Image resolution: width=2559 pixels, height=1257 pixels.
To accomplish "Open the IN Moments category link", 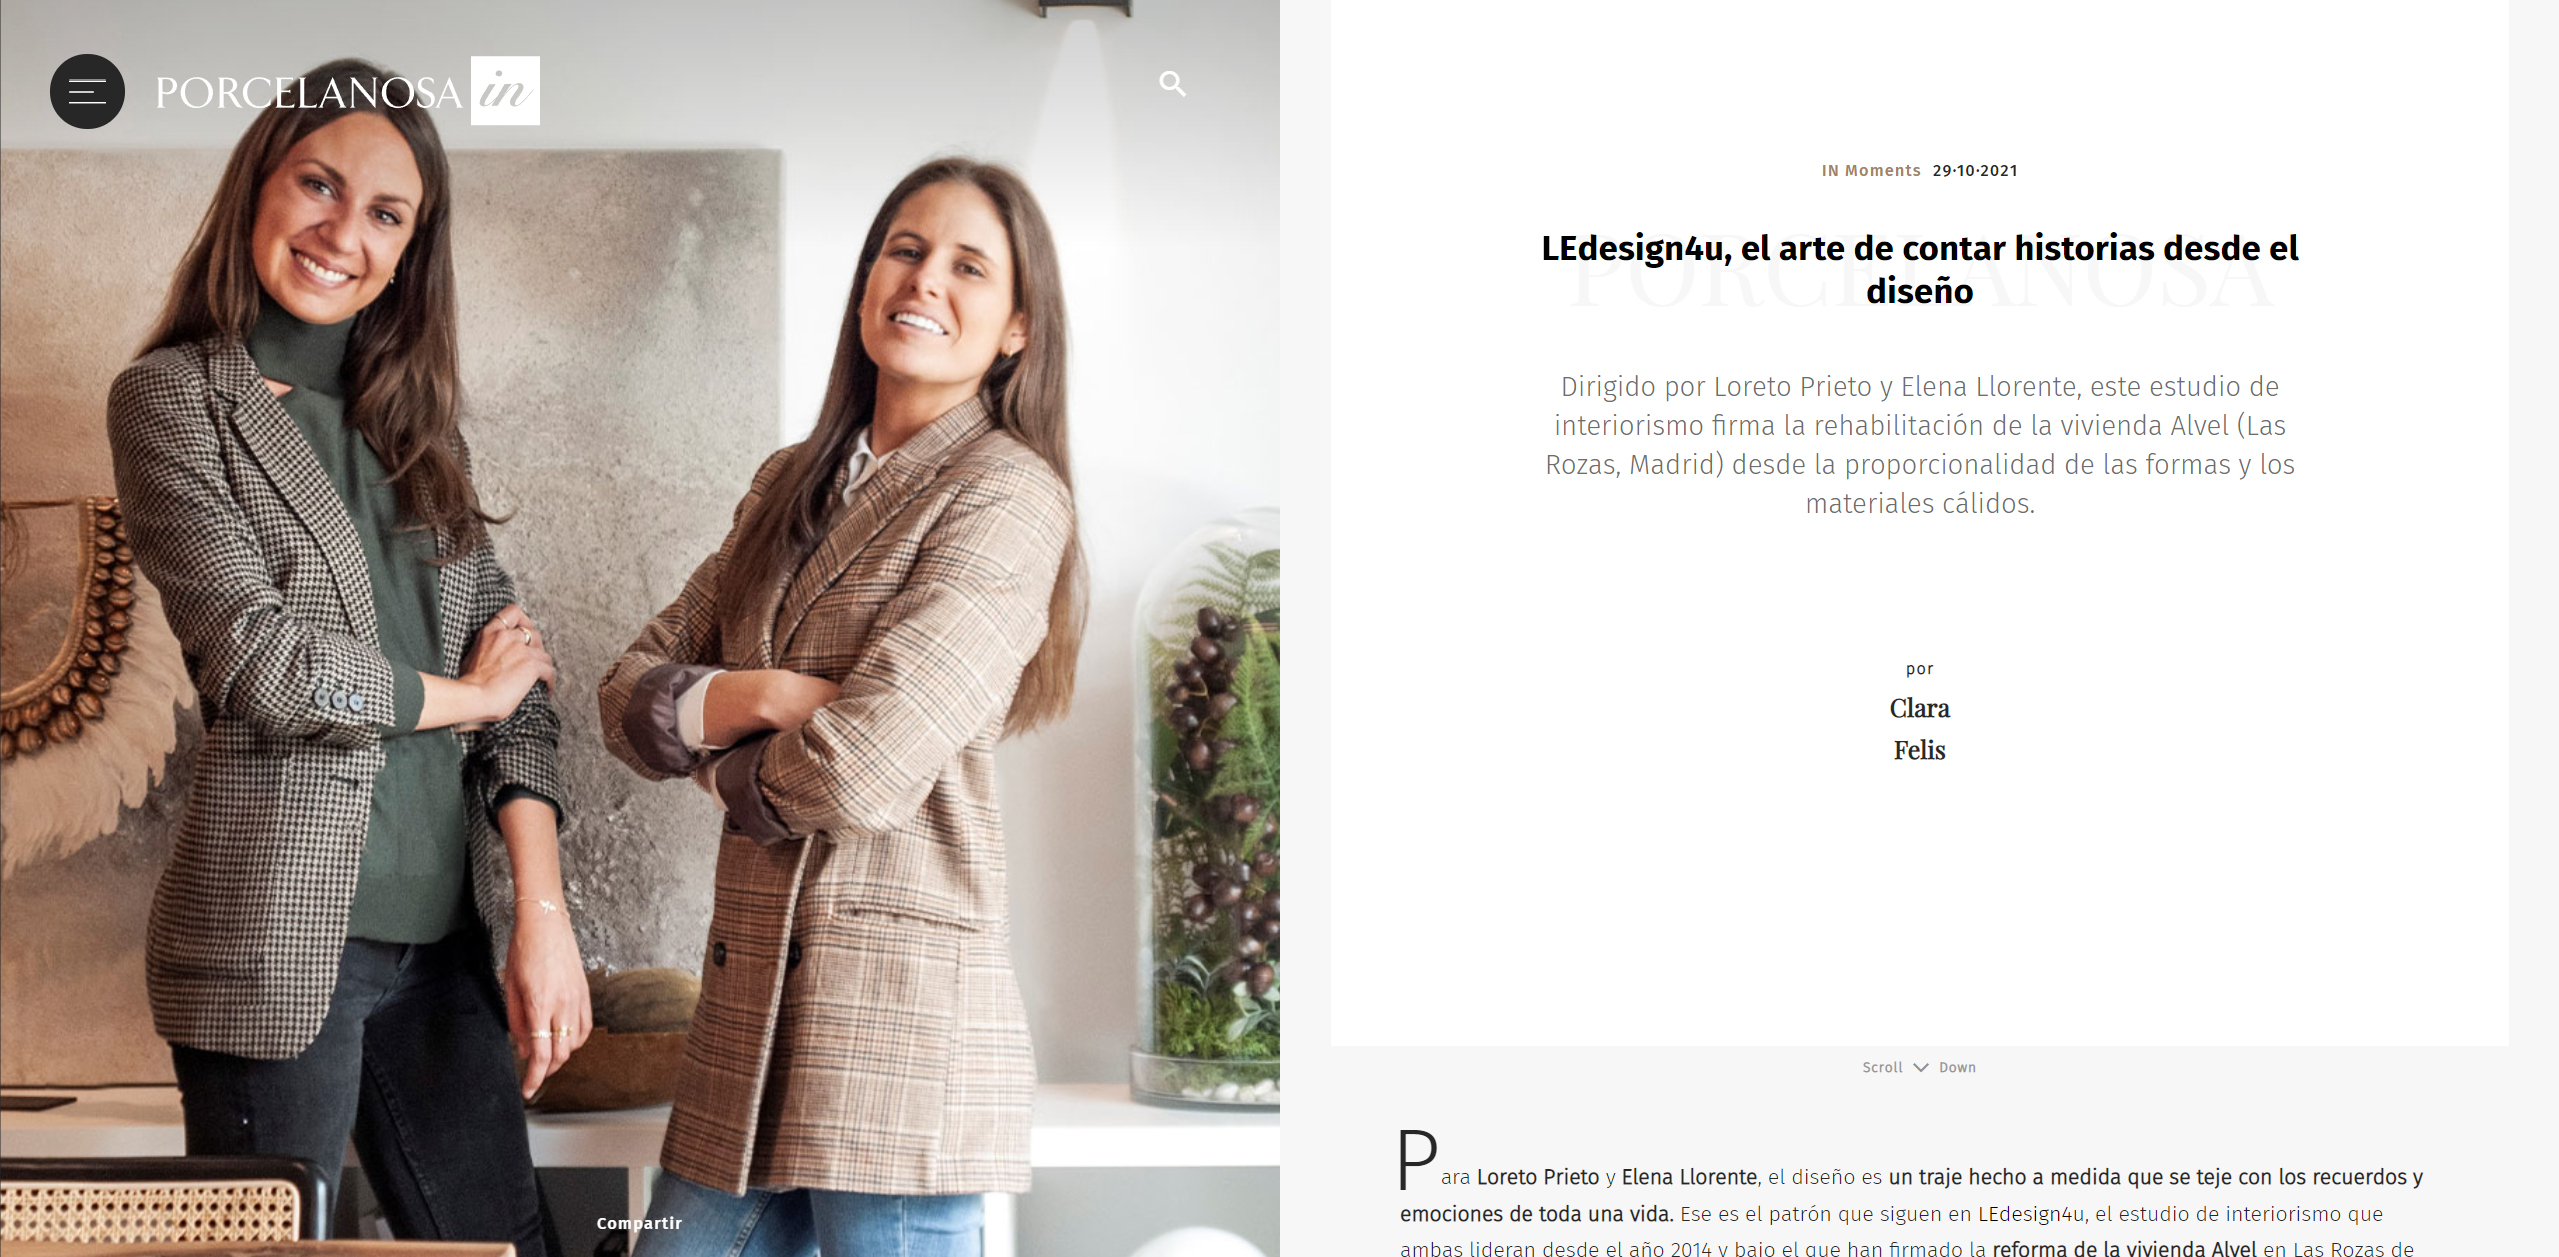I will 1870,171.
